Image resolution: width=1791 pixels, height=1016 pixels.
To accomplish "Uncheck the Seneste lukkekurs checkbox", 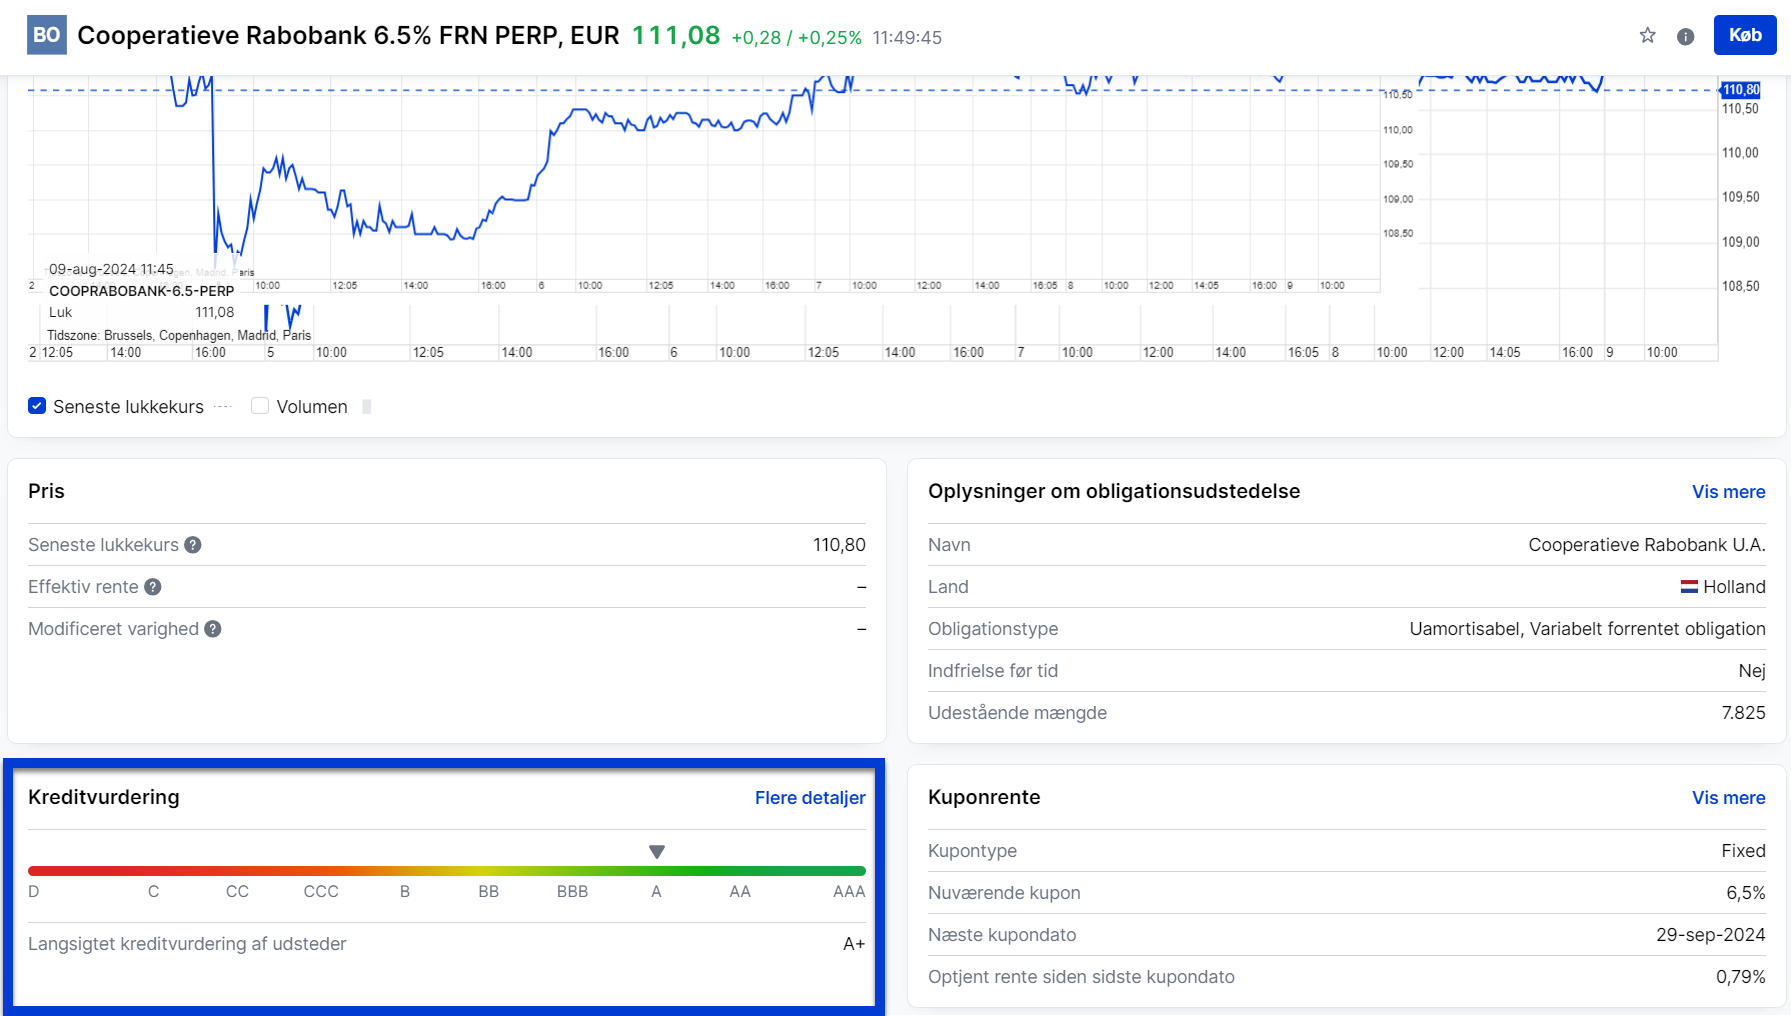I will [37, 406].
